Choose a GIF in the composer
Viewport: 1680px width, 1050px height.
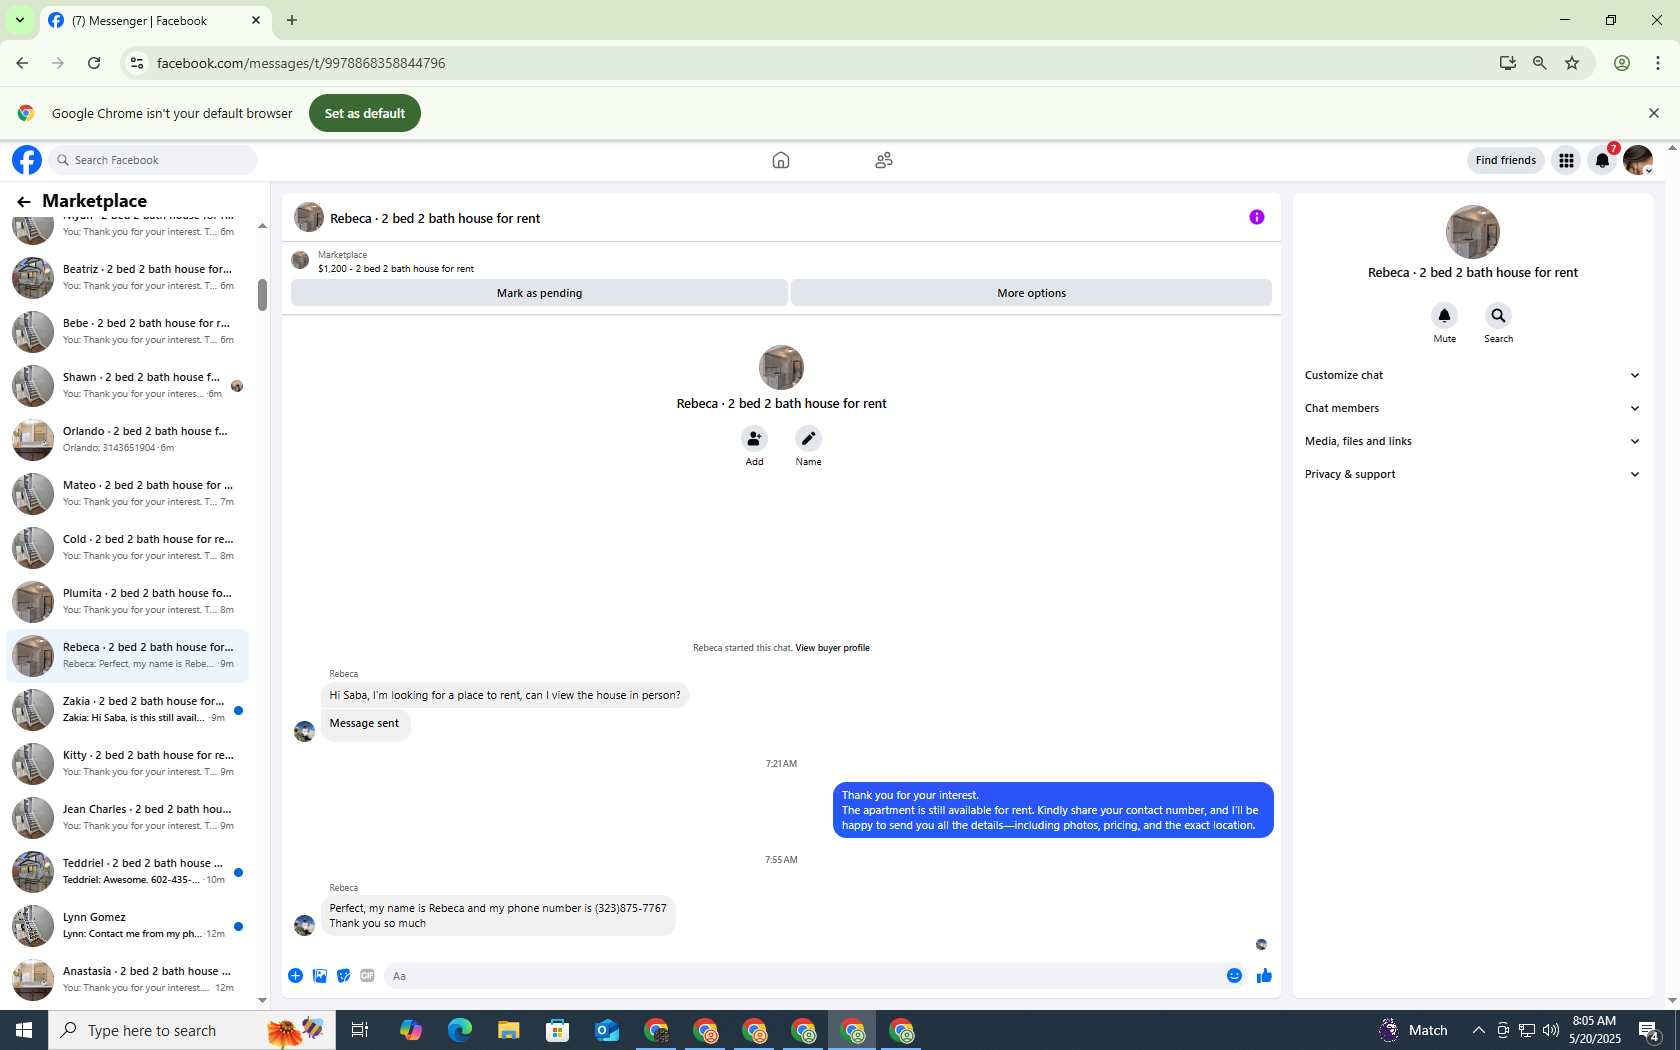368,976
